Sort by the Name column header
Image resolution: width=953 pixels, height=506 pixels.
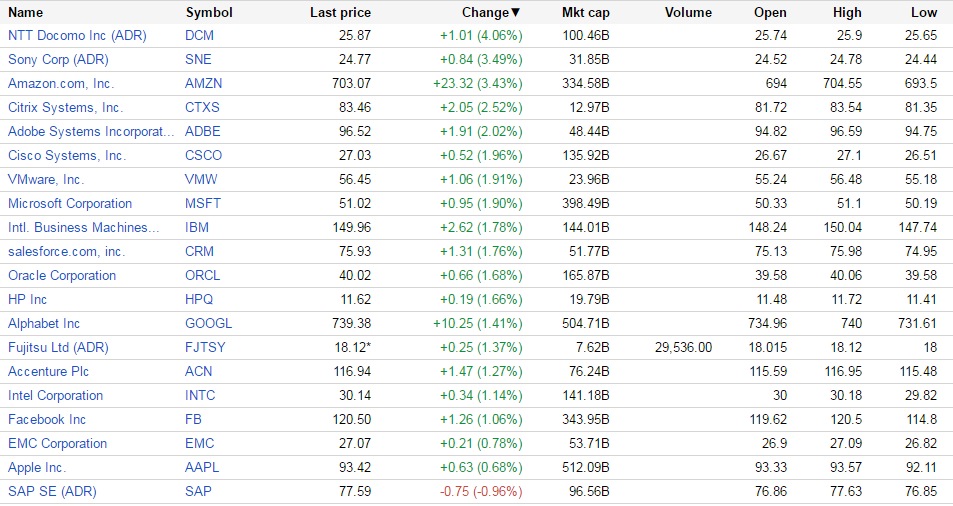click(26, 13)
